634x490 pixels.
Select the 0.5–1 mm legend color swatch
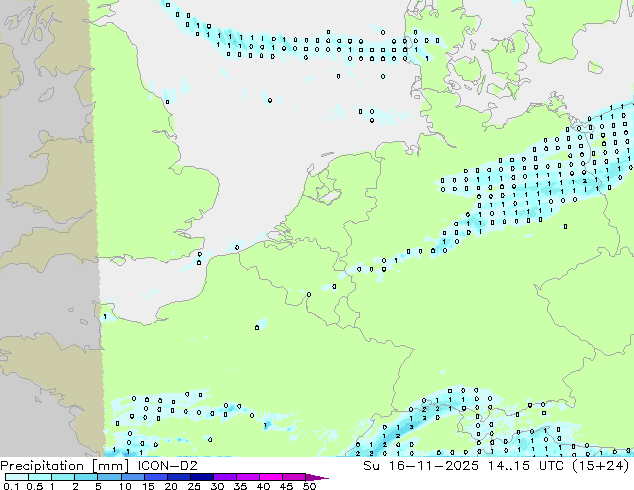click(x=40, y=477)
